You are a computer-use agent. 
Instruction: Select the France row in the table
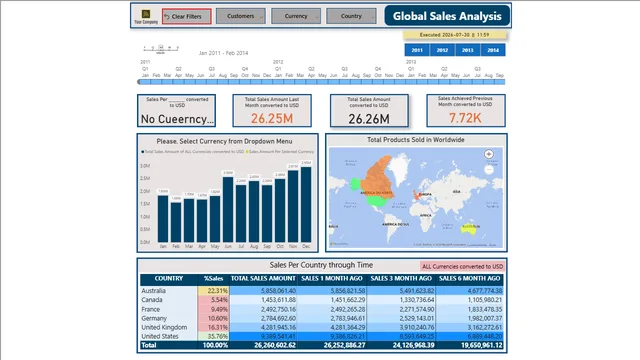coord(322,309)
